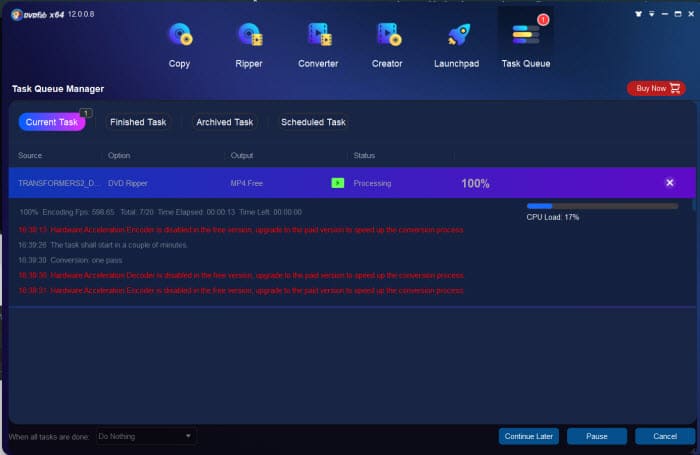Switch to the Current Task tab
Image resolution: width=700 pixels, height=455 pixels.
click(52, 122)
